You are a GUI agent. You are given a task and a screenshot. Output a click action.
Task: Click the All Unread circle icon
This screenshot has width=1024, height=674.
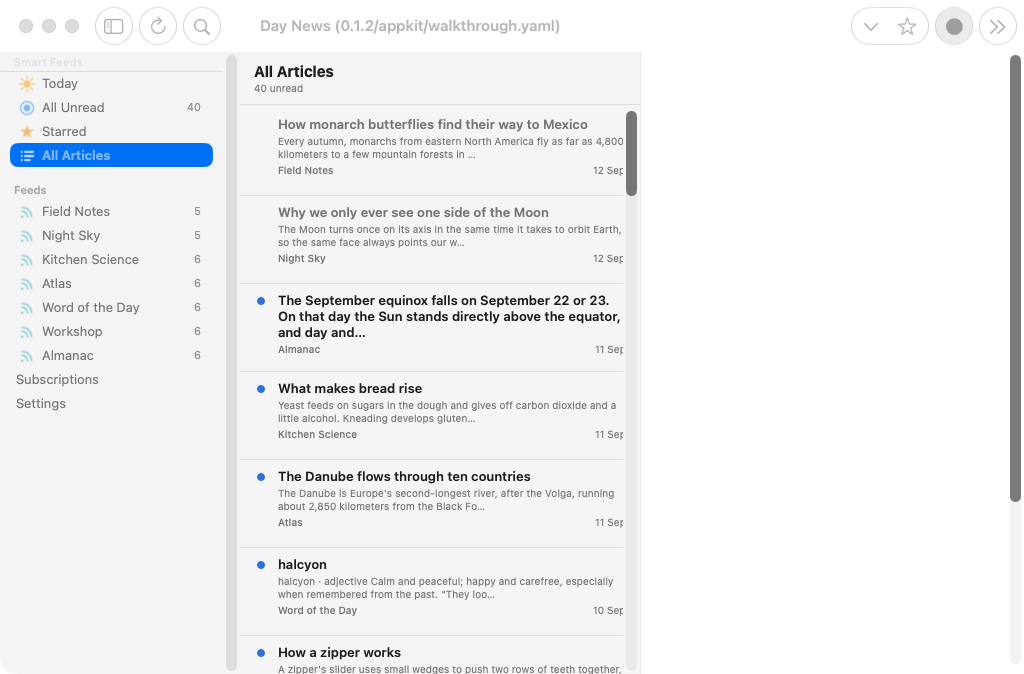click(x=27, y=108)
